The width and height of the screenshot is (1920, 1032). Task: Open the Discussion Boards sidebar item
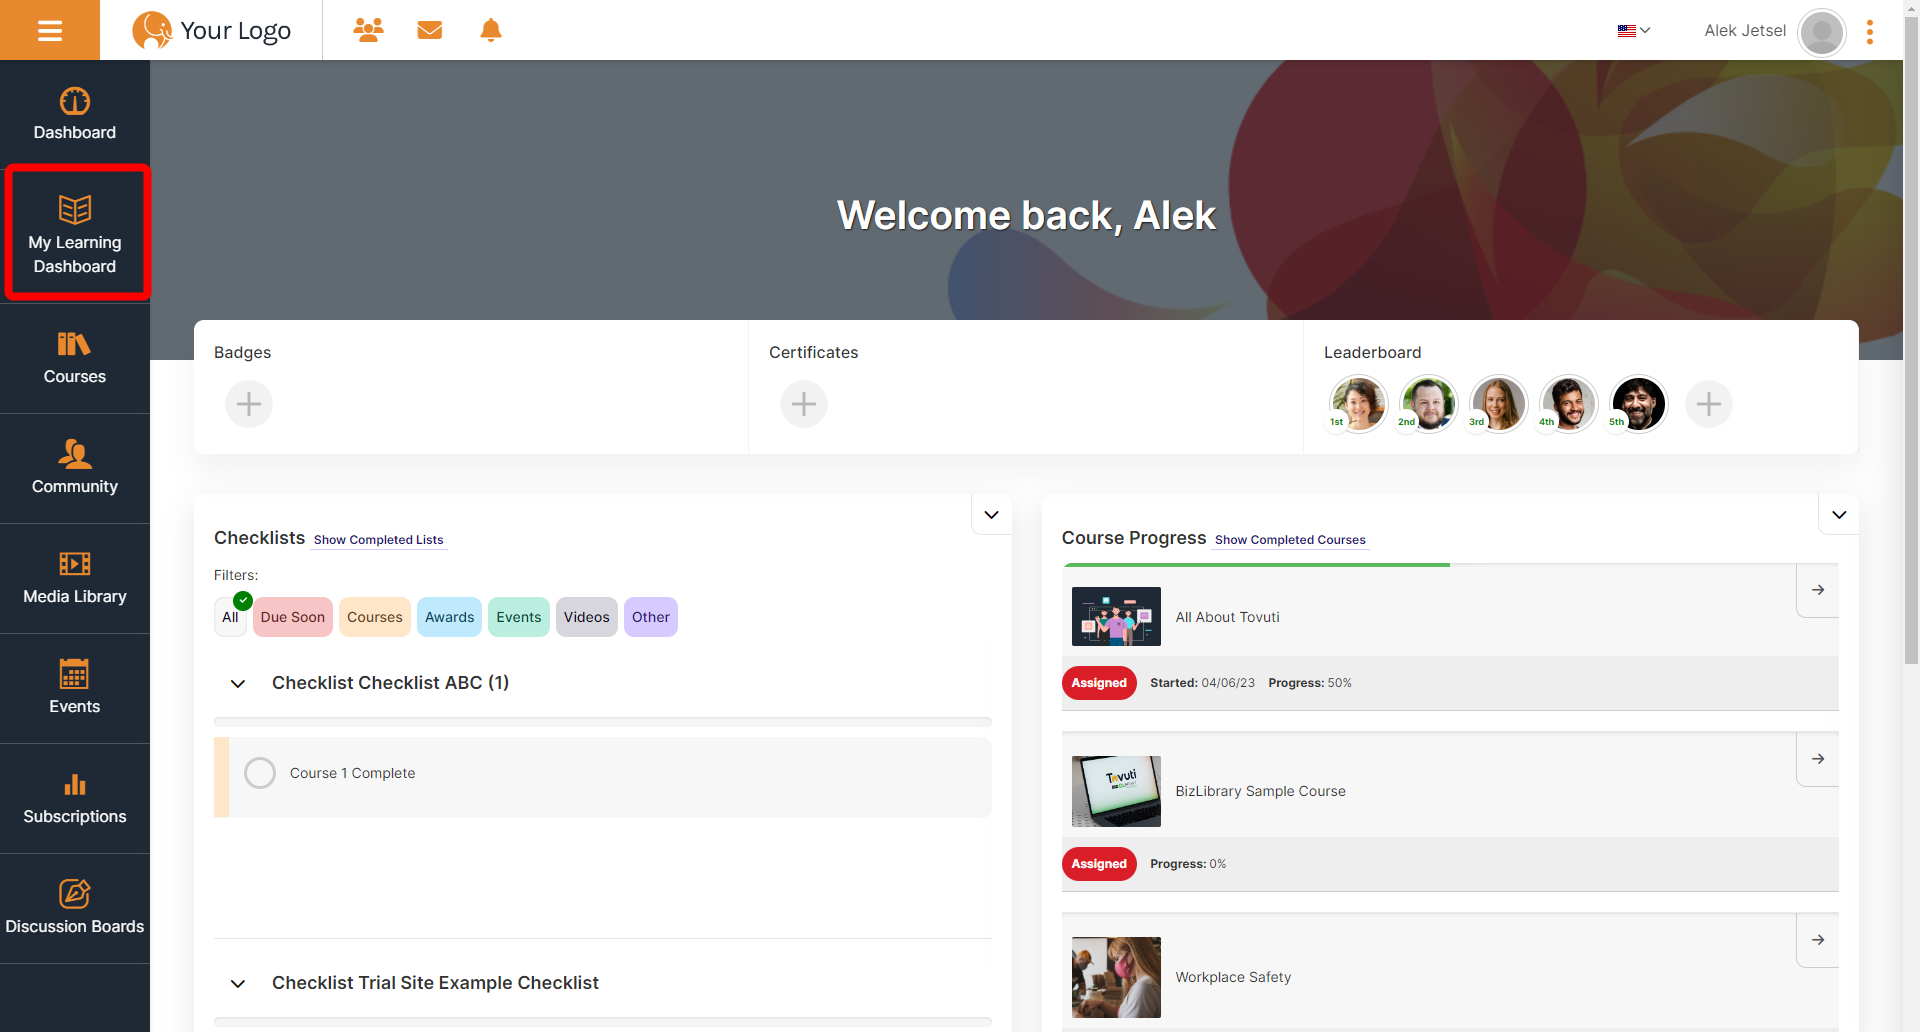pos(75,908)
